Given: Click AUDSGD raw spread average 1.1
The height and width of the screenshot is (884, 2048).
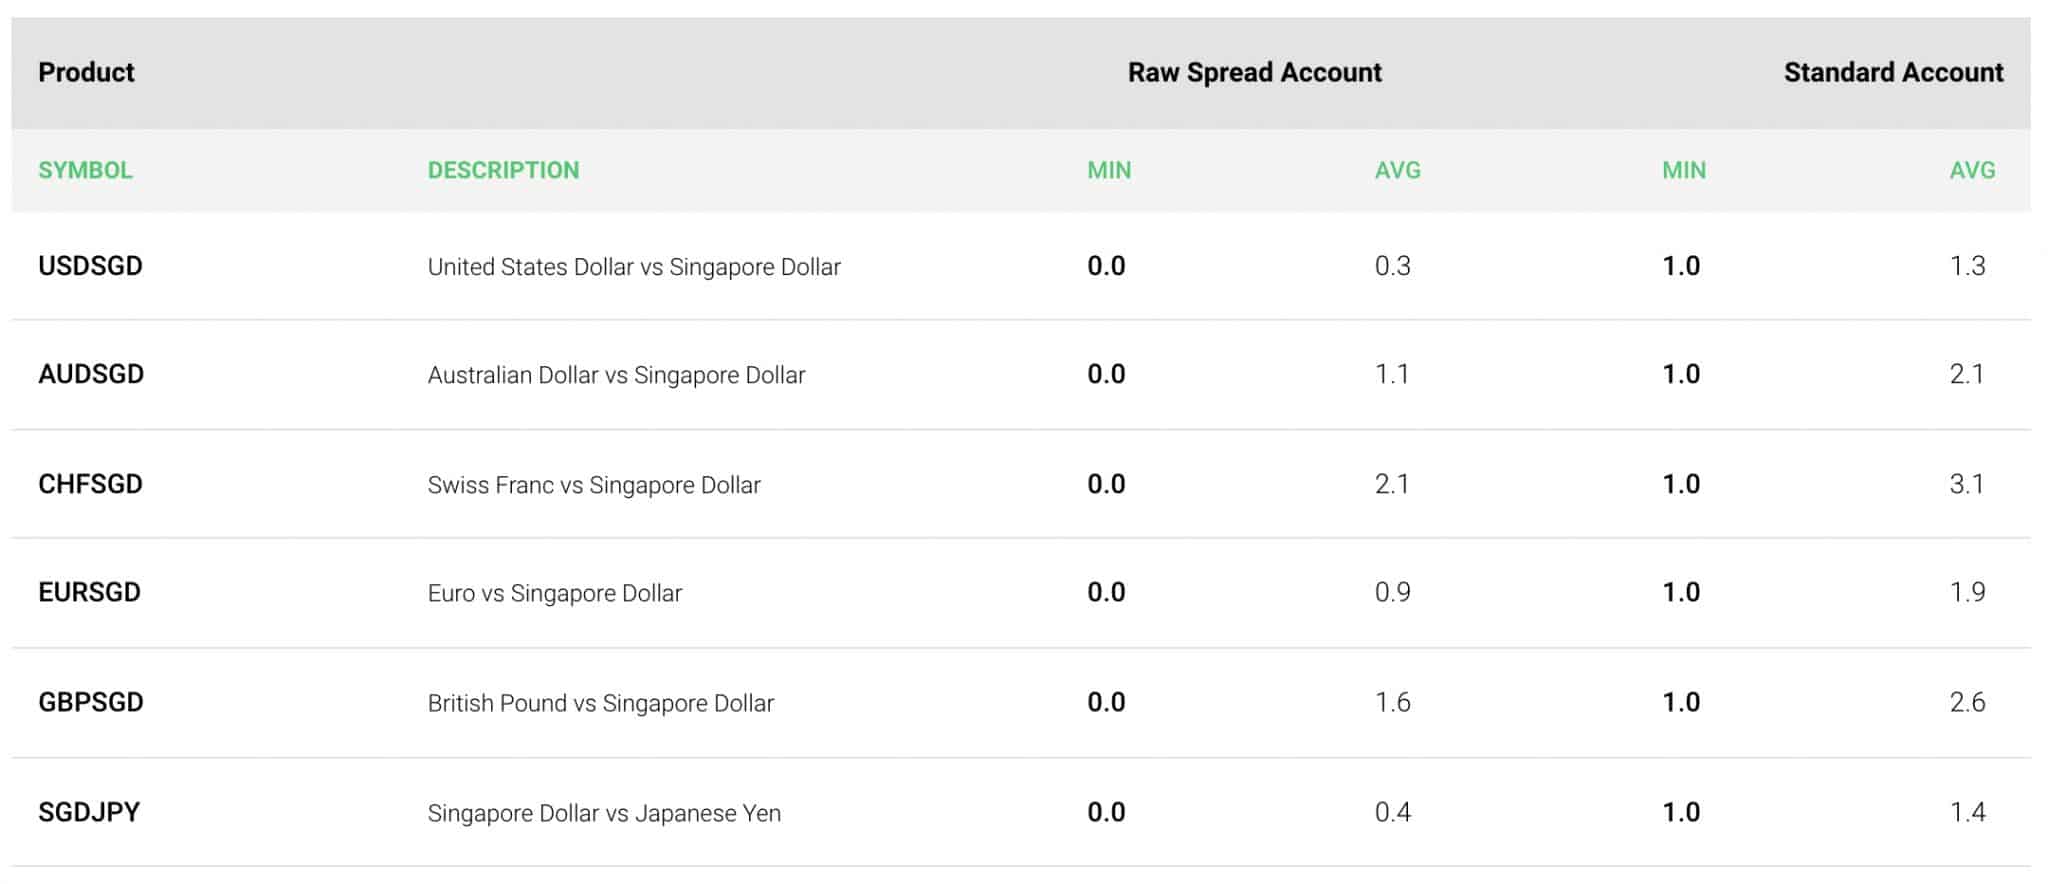Looking at the screenshot, I should [x=1392, y=374].
